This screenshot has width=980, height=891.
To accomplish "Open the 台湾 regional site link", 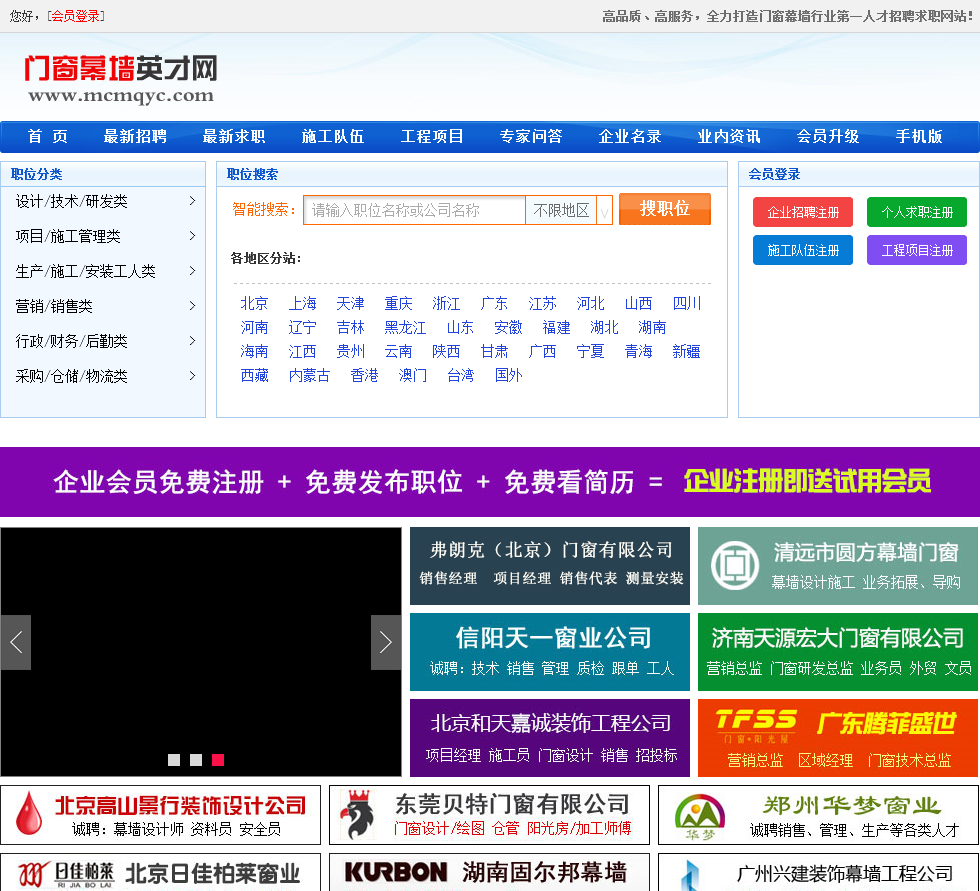I will (461, 376).
